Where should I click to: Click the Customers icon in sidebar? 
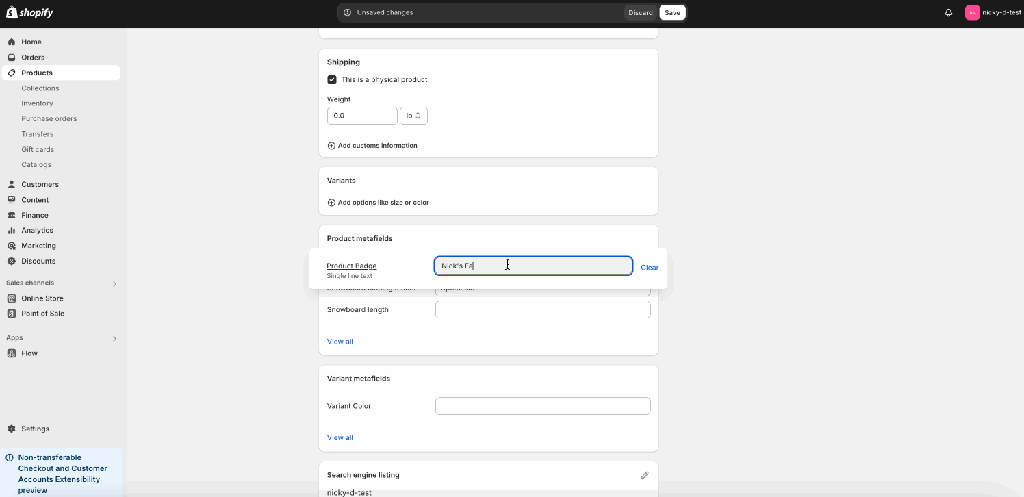11,185
